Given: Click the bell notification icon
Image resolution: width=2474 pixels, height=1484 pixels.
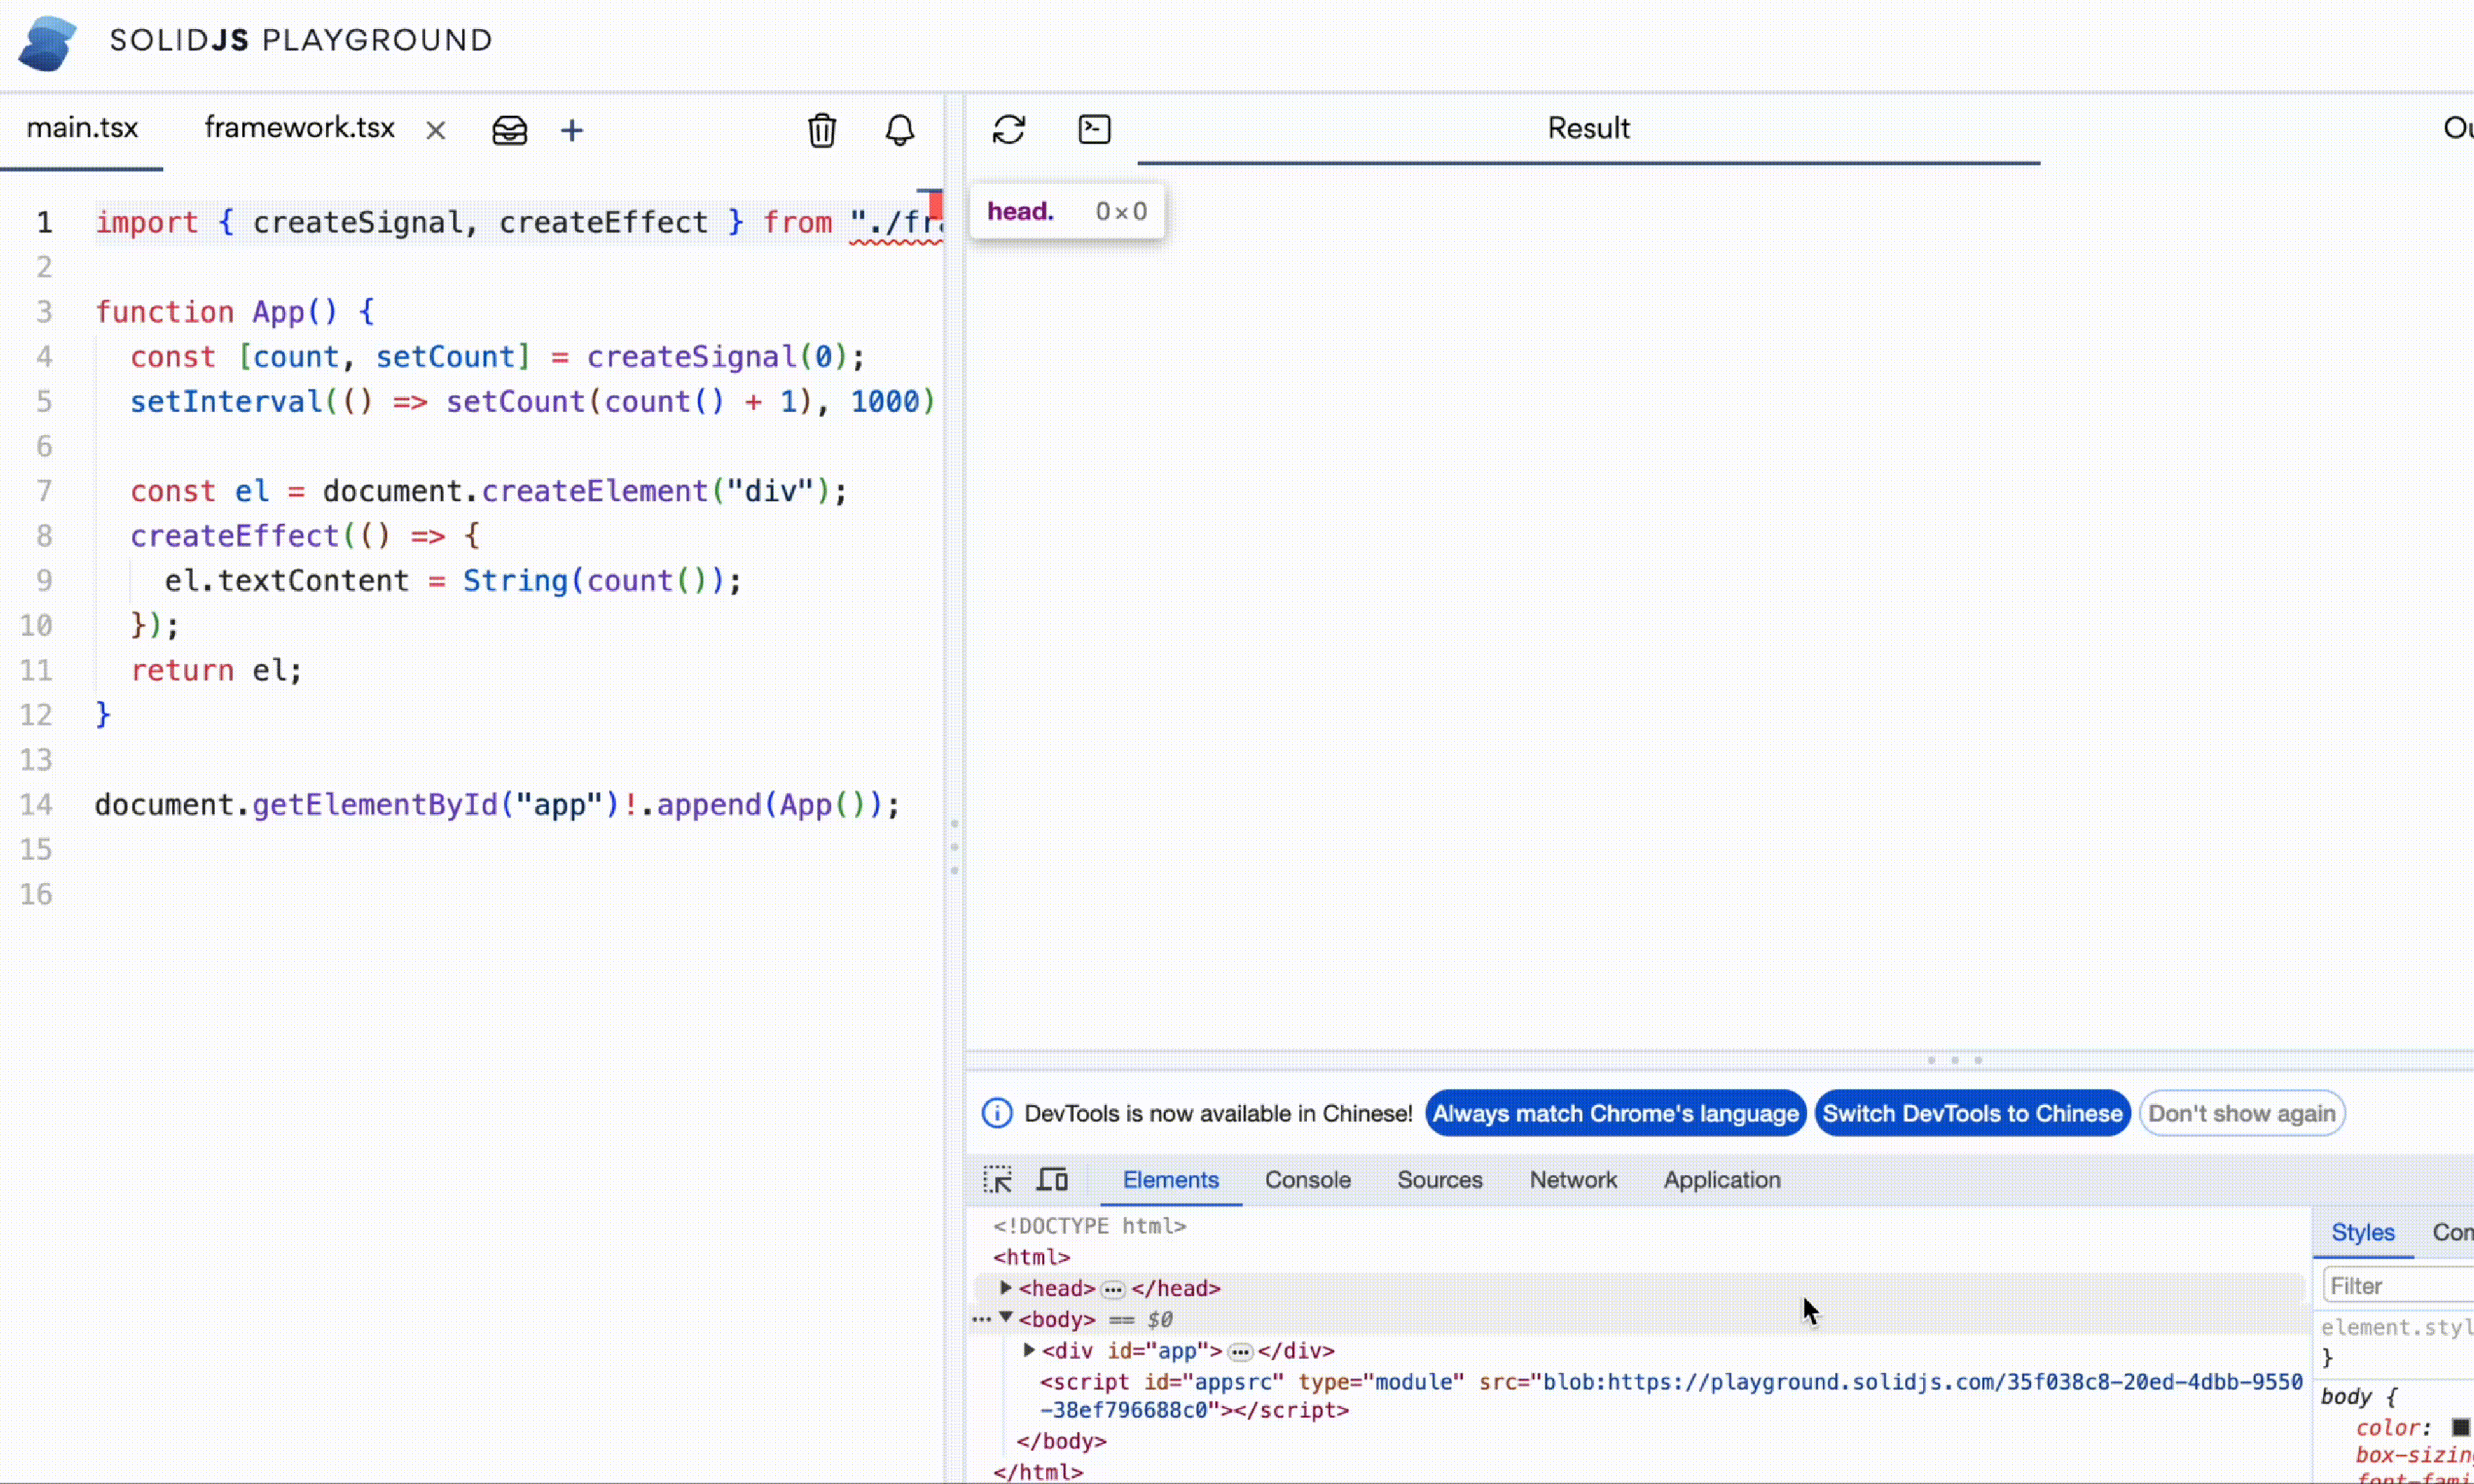Looking at the screenshot, I should (x=899, y=130).
